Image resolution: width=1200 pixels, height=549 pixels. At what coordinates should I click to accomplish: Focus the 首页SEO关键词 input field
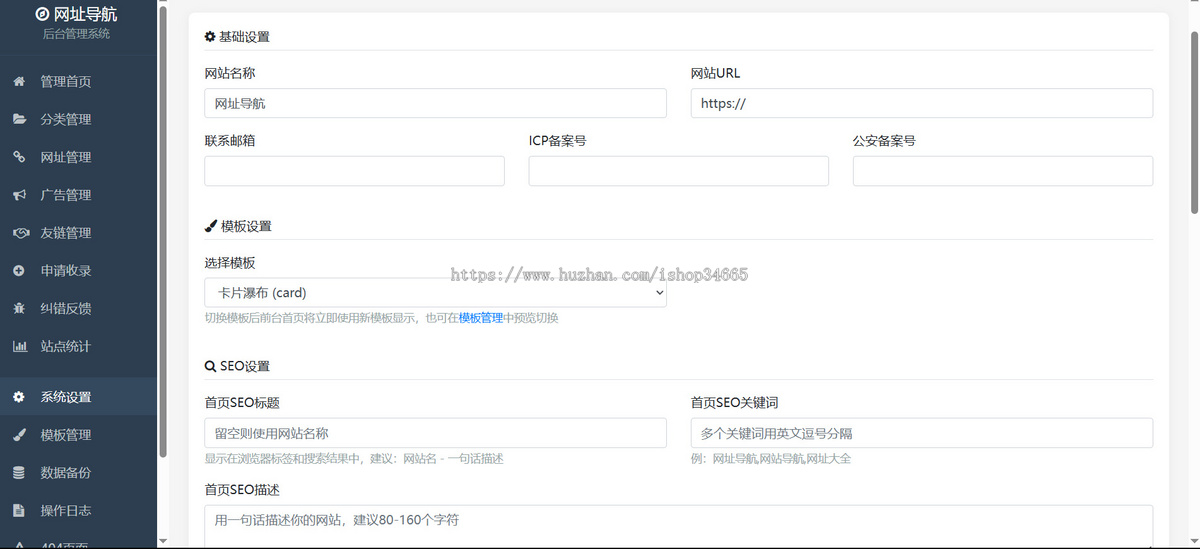coord(922,433)
